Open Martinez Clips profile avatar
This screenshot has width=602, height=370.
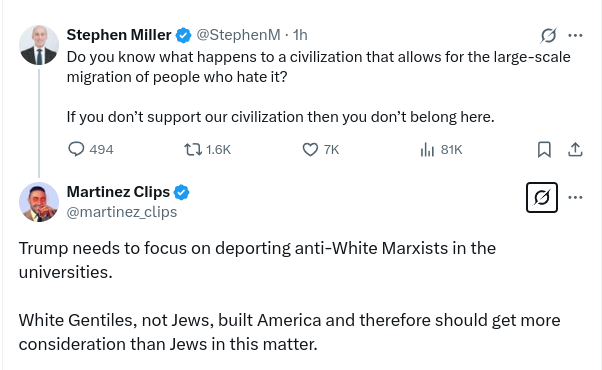coord(39,202)
